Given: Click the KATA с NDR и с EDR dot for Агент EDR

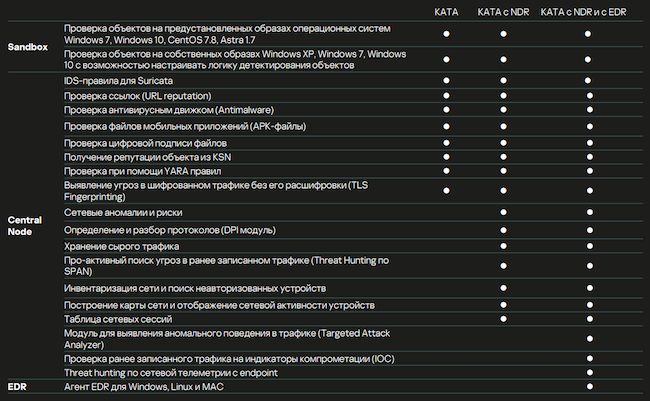Looking at the screenshot, I should pos(588,386).
